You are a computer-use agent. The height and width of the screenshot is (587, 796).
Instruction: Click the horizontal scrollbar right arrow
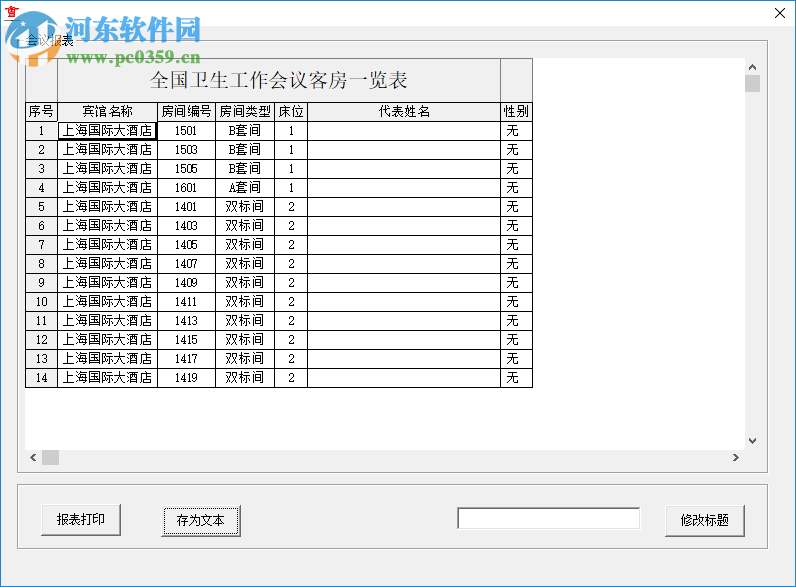[736, 458]
